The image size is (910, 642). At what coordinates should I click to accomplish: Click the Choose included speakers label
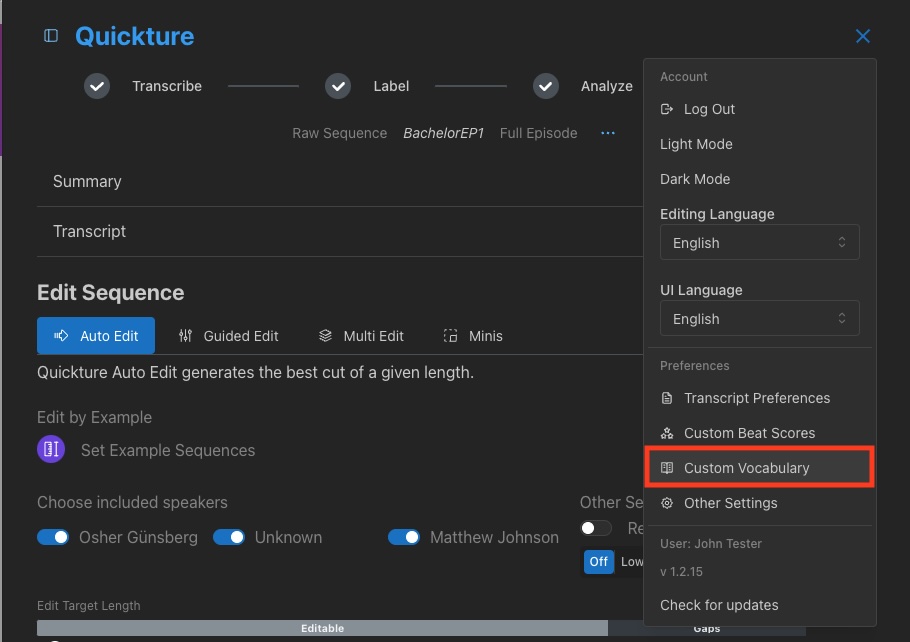coord(132,502)
